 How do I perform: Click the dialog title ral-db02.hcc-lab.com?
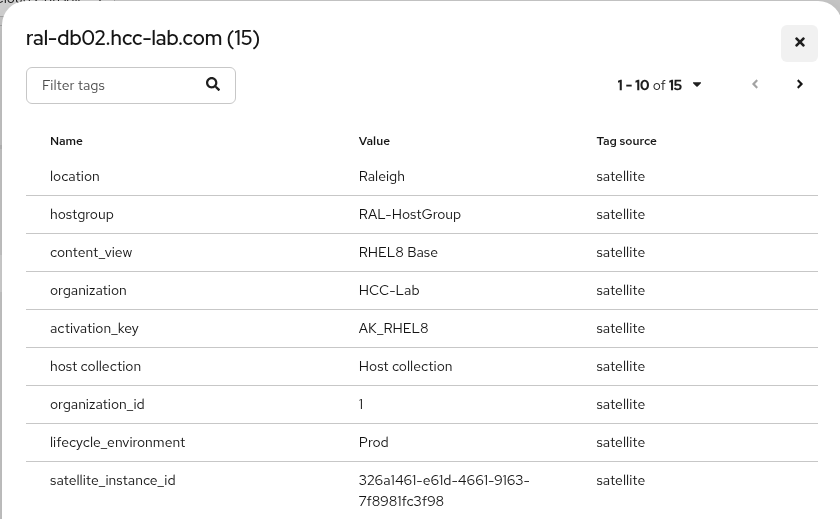pos(142,39)
